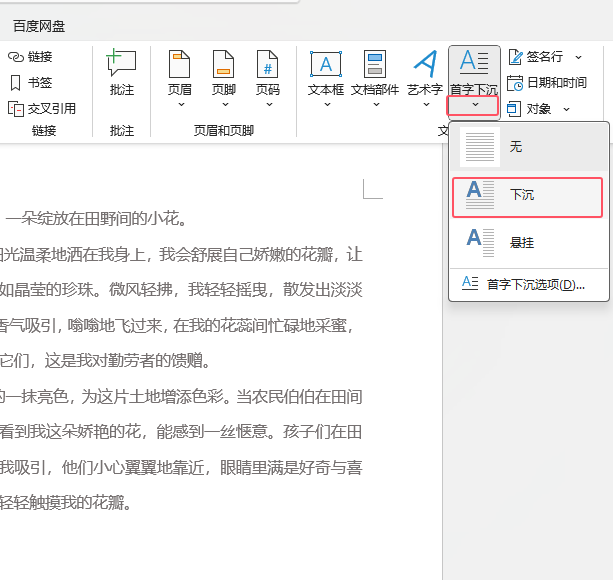Screen dimensions: 613x580
Task: Open the 百度网盘 tab
Action: pyautogui.click(x=39, y=26)
